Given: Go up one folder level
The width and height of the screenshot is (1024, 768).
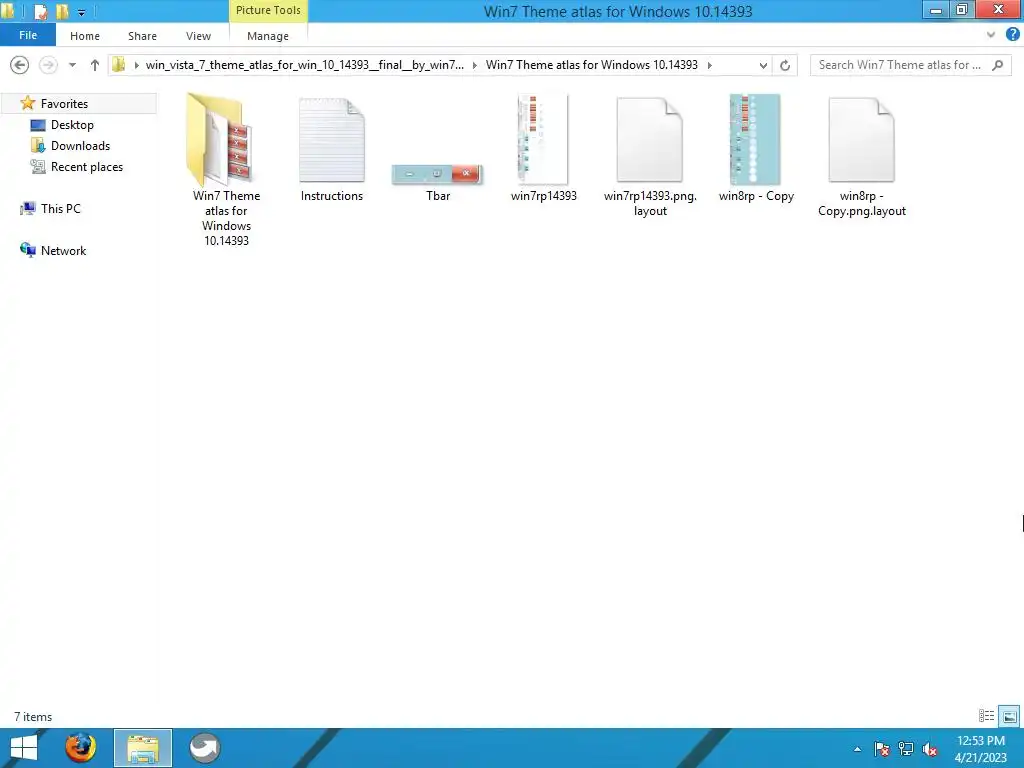Looking at the screenshot, I should click(95, 65).
